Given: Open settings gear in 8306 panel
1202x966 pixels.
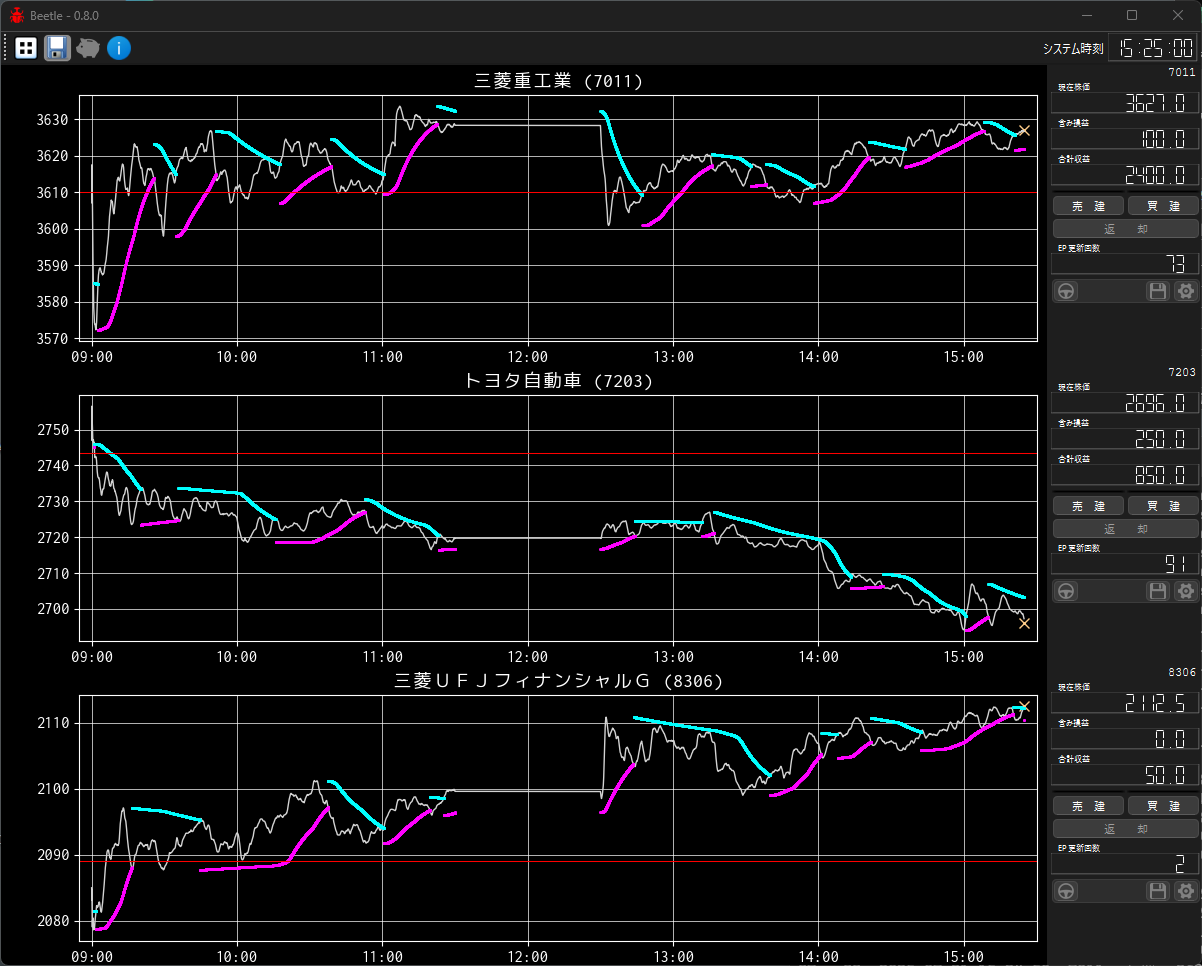Looking at the screenshot, I should pyautogui.click(x=1185, y=891).
